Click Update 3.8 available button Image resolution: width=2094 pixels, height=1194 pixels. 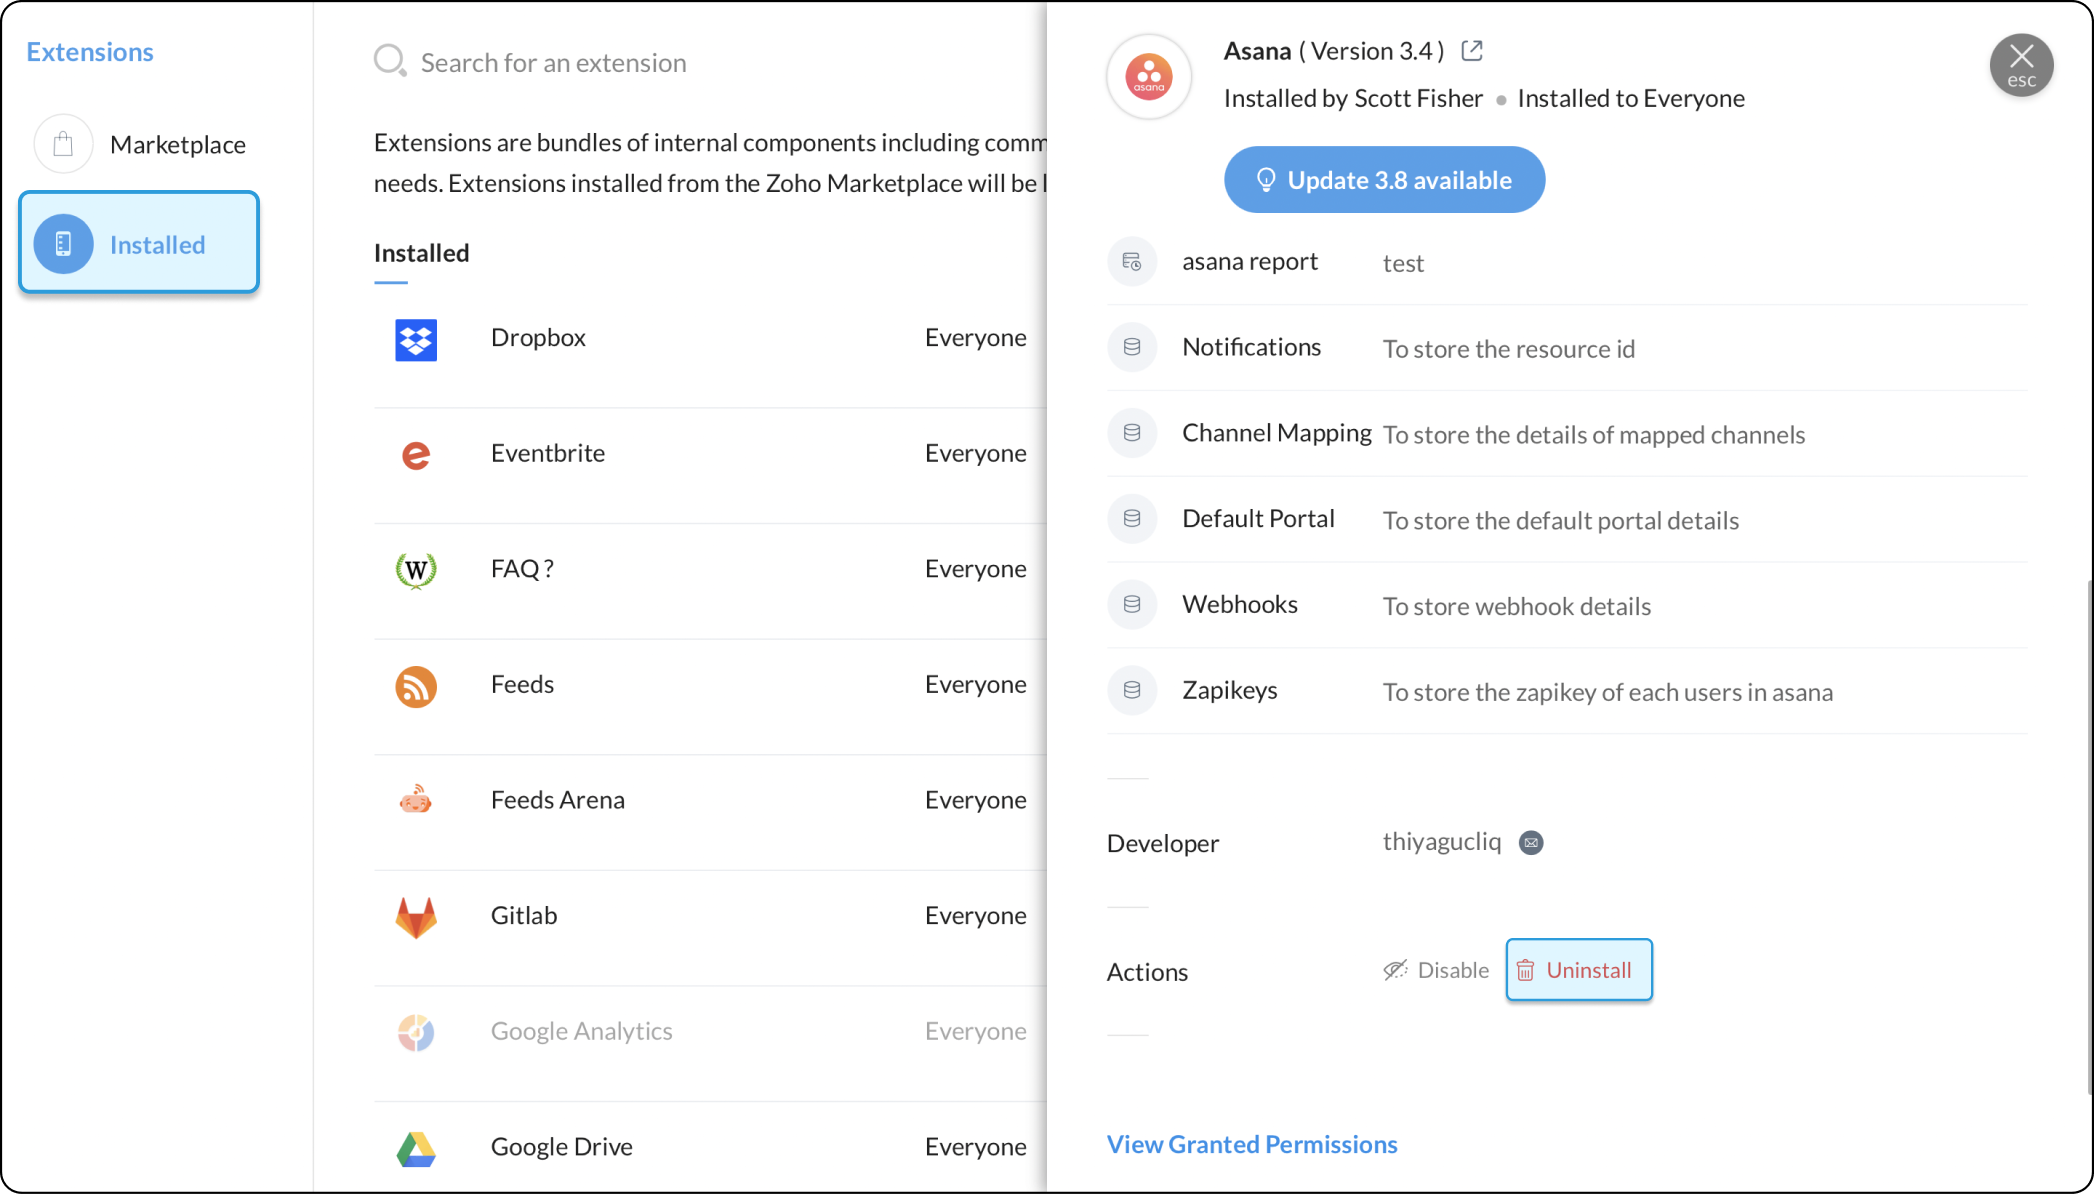tap(1384, 180)
